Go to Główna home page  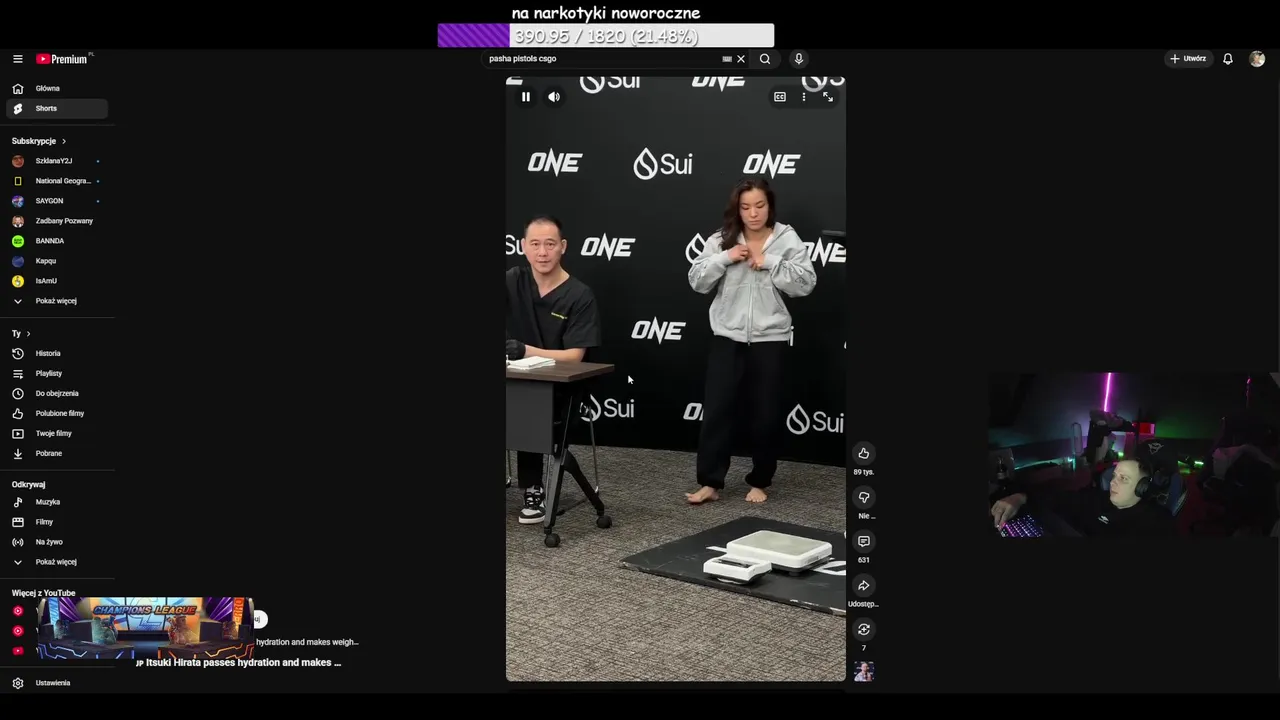[58, 88]
